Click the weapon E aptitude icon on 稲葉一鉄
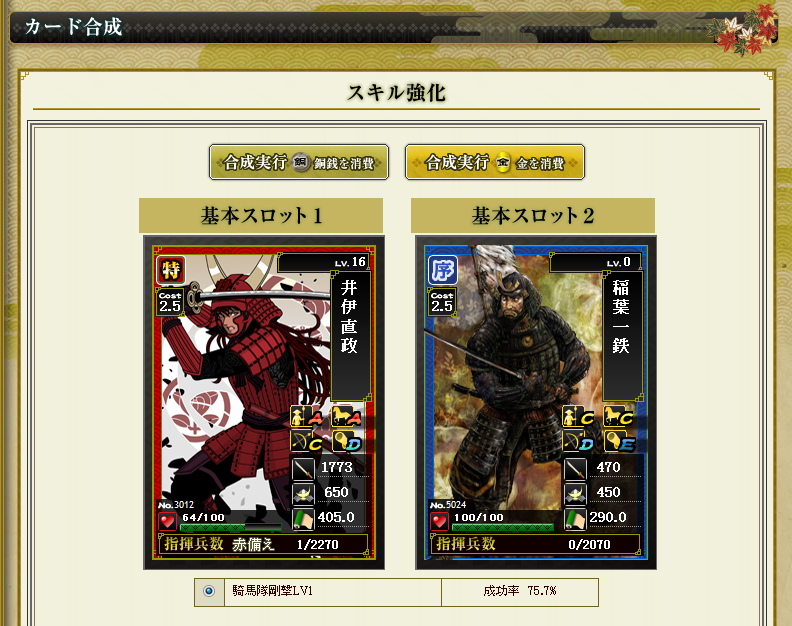Screen dimensions: 792x626 click(x=618, y=441)
